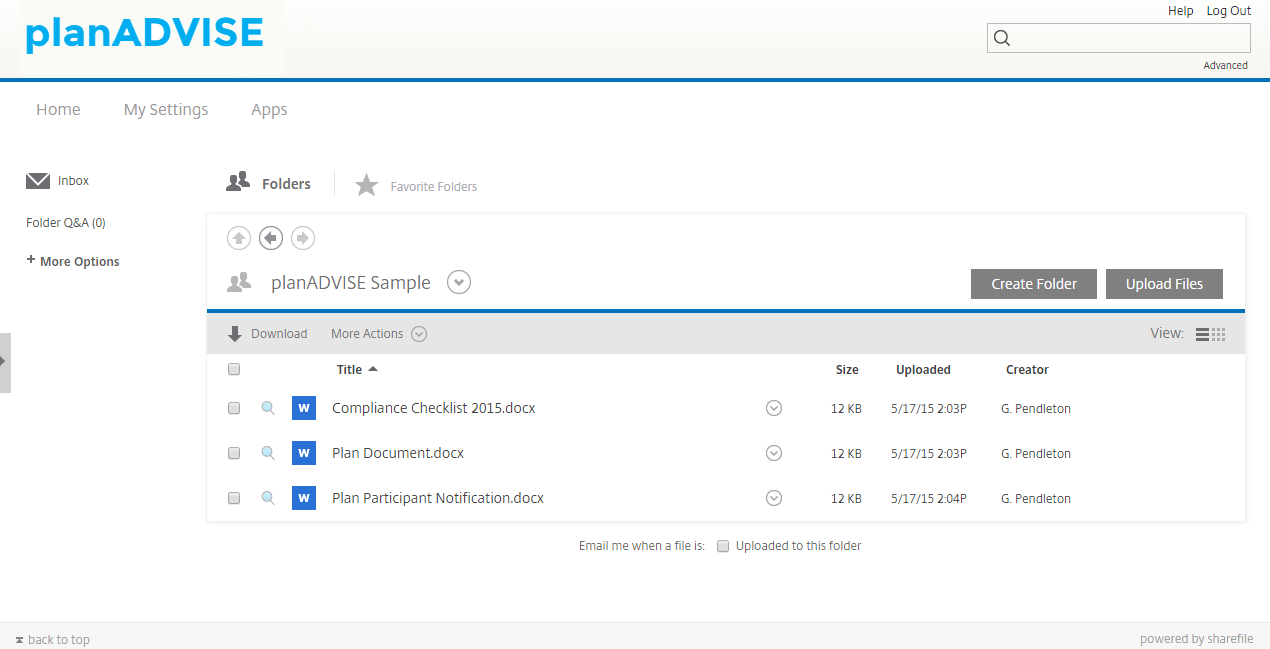This screenshot has width=1270, height=649.
Task: Click Download toolbar text
Action: coord(279,334)
